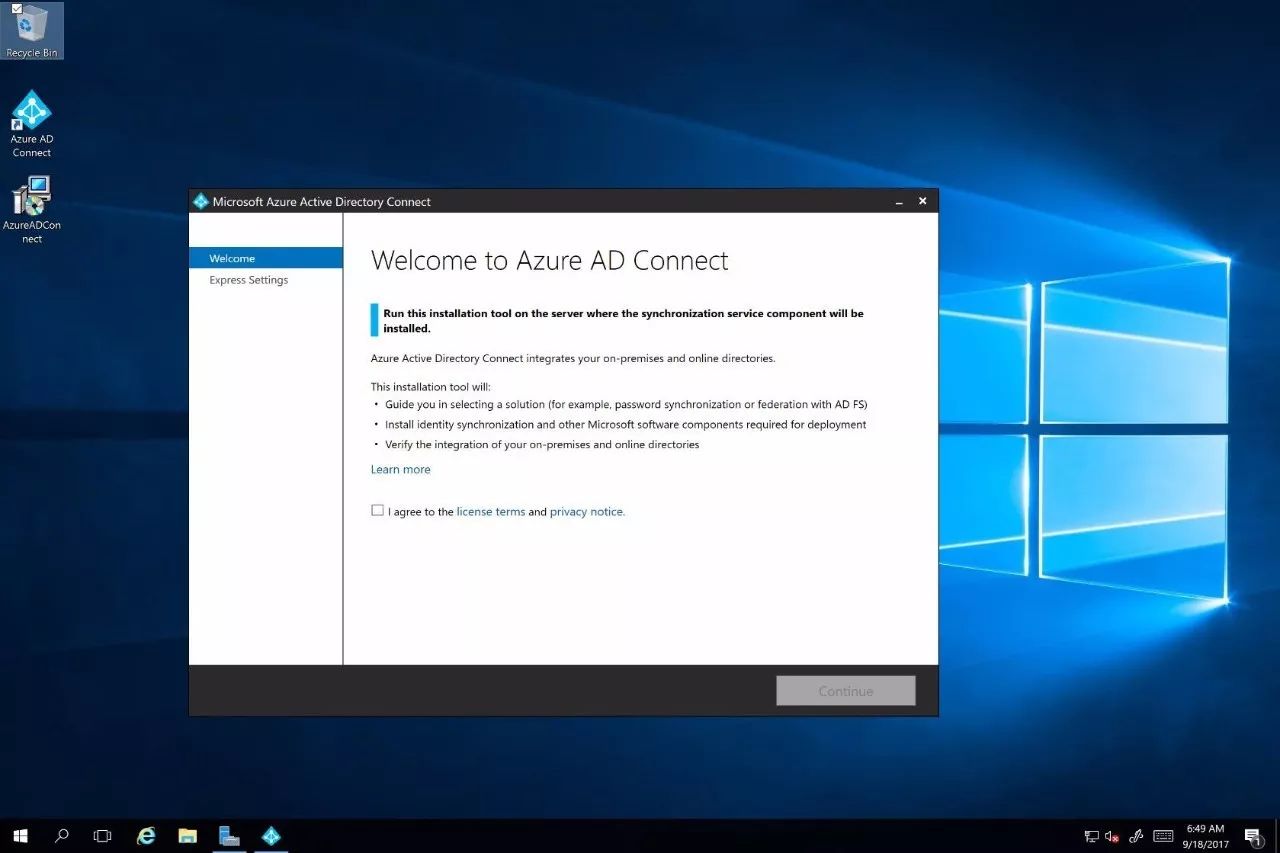
Task: Launch Internet Explorer from the taskbar
Action: (146, 836)
